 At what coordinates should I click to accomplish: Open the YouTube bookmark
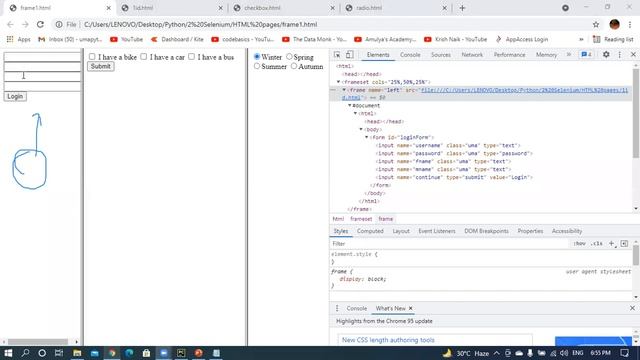pyautogui.click(x=127, y=39)
